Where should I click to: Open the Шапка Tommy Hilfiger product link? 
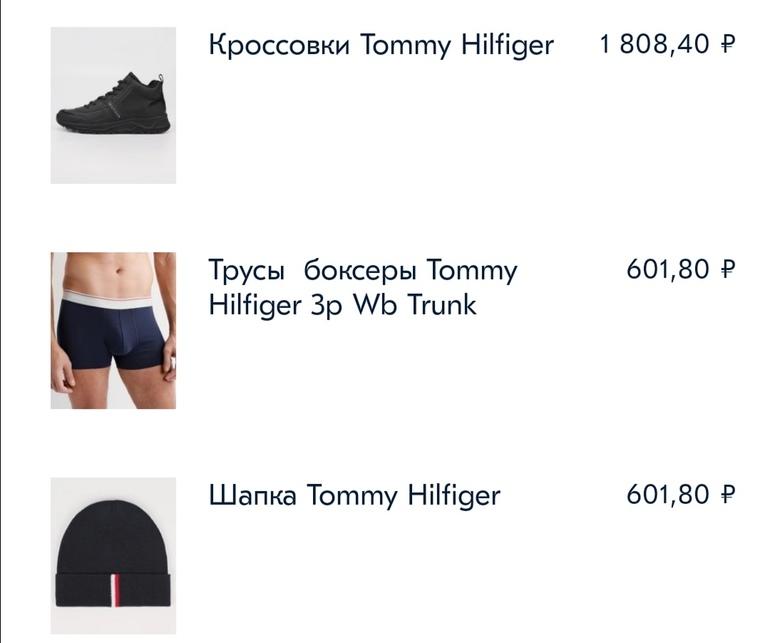(x=354, y=495)
